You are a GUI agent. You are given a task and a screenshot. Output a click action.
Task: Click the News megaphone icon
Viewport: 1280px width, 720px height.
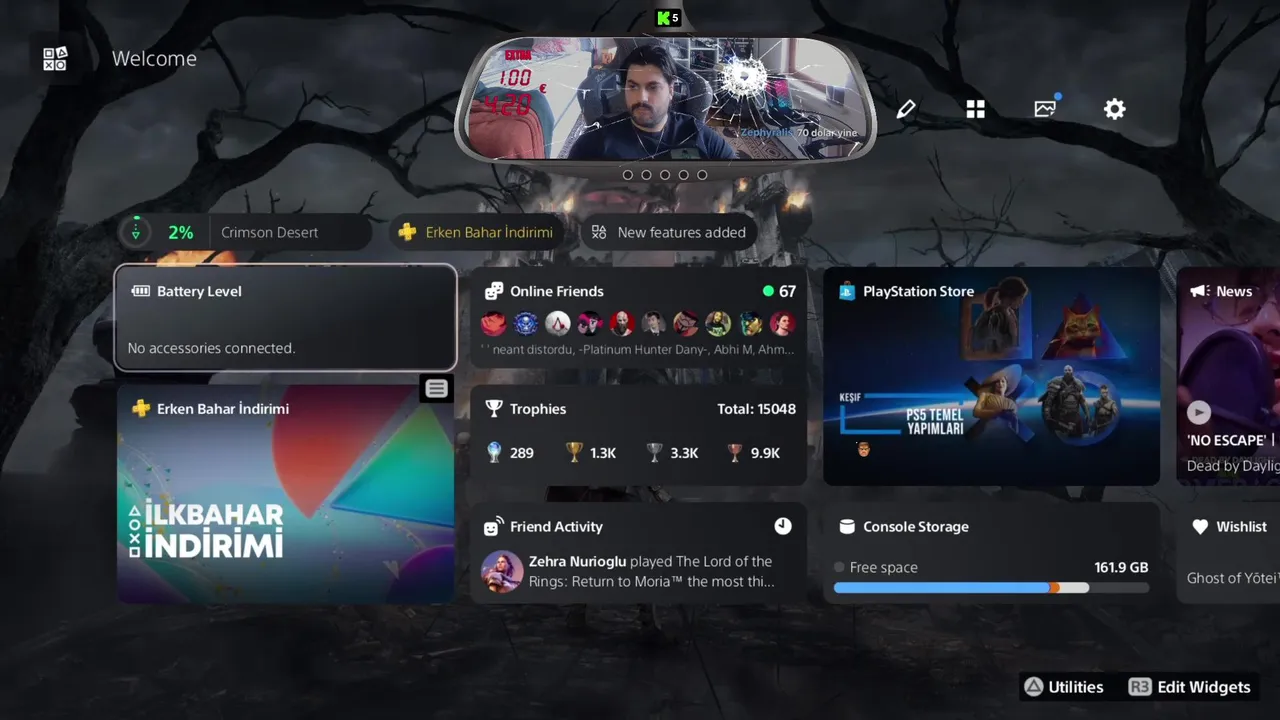tap(1199, 291)
